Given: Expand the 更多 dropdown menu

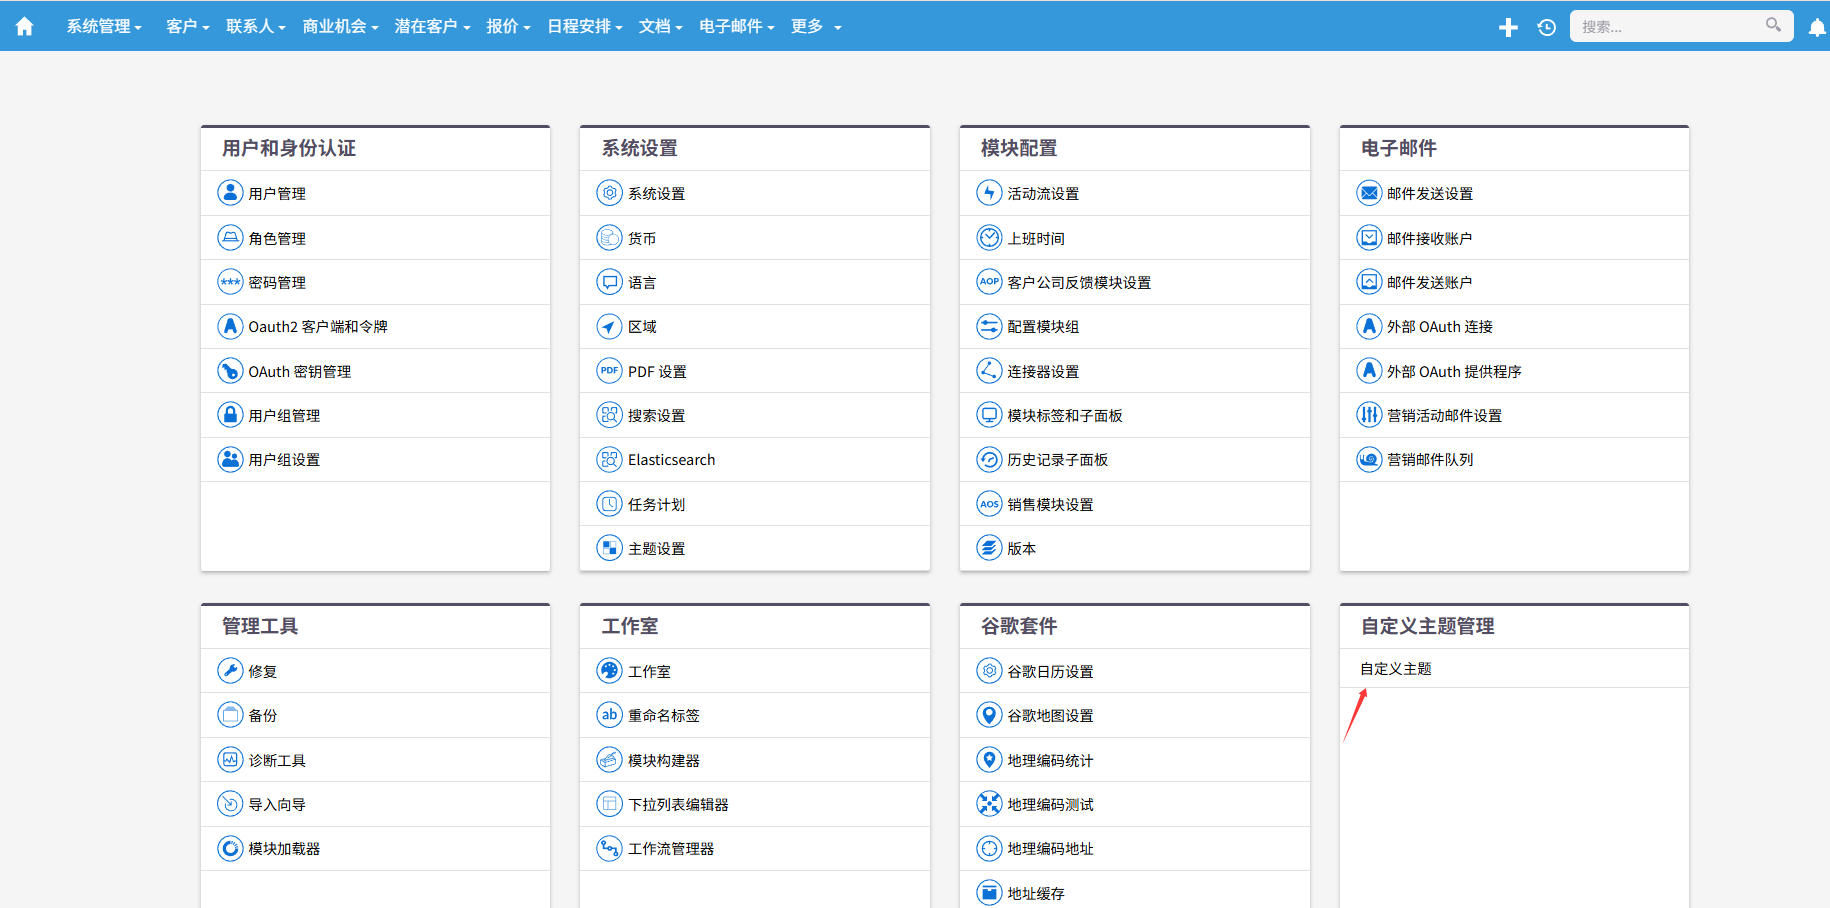Looking at the screenshot, I should (x=816, y=26).
